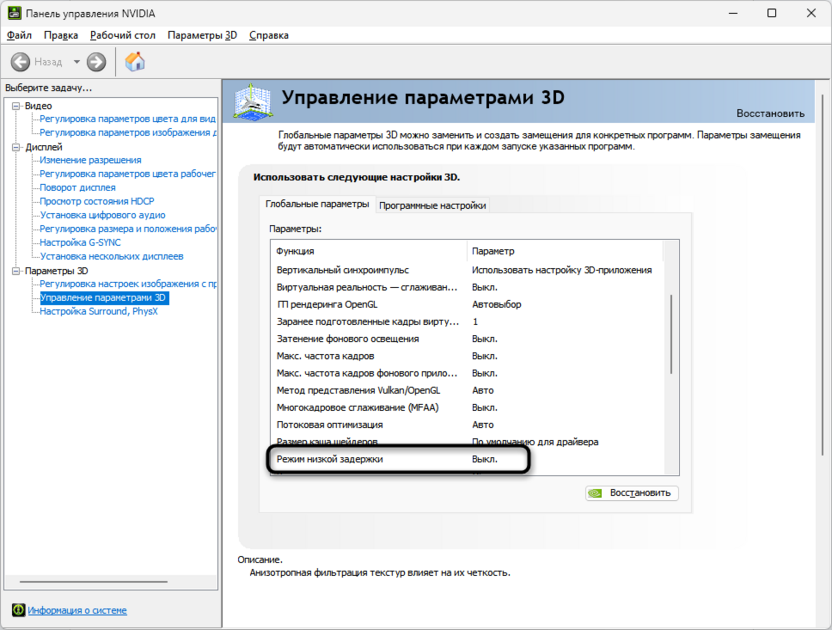This screenshot has width=832, height=630.
Task: Select the Параметры 3D category label in tree
Action: 56,271
